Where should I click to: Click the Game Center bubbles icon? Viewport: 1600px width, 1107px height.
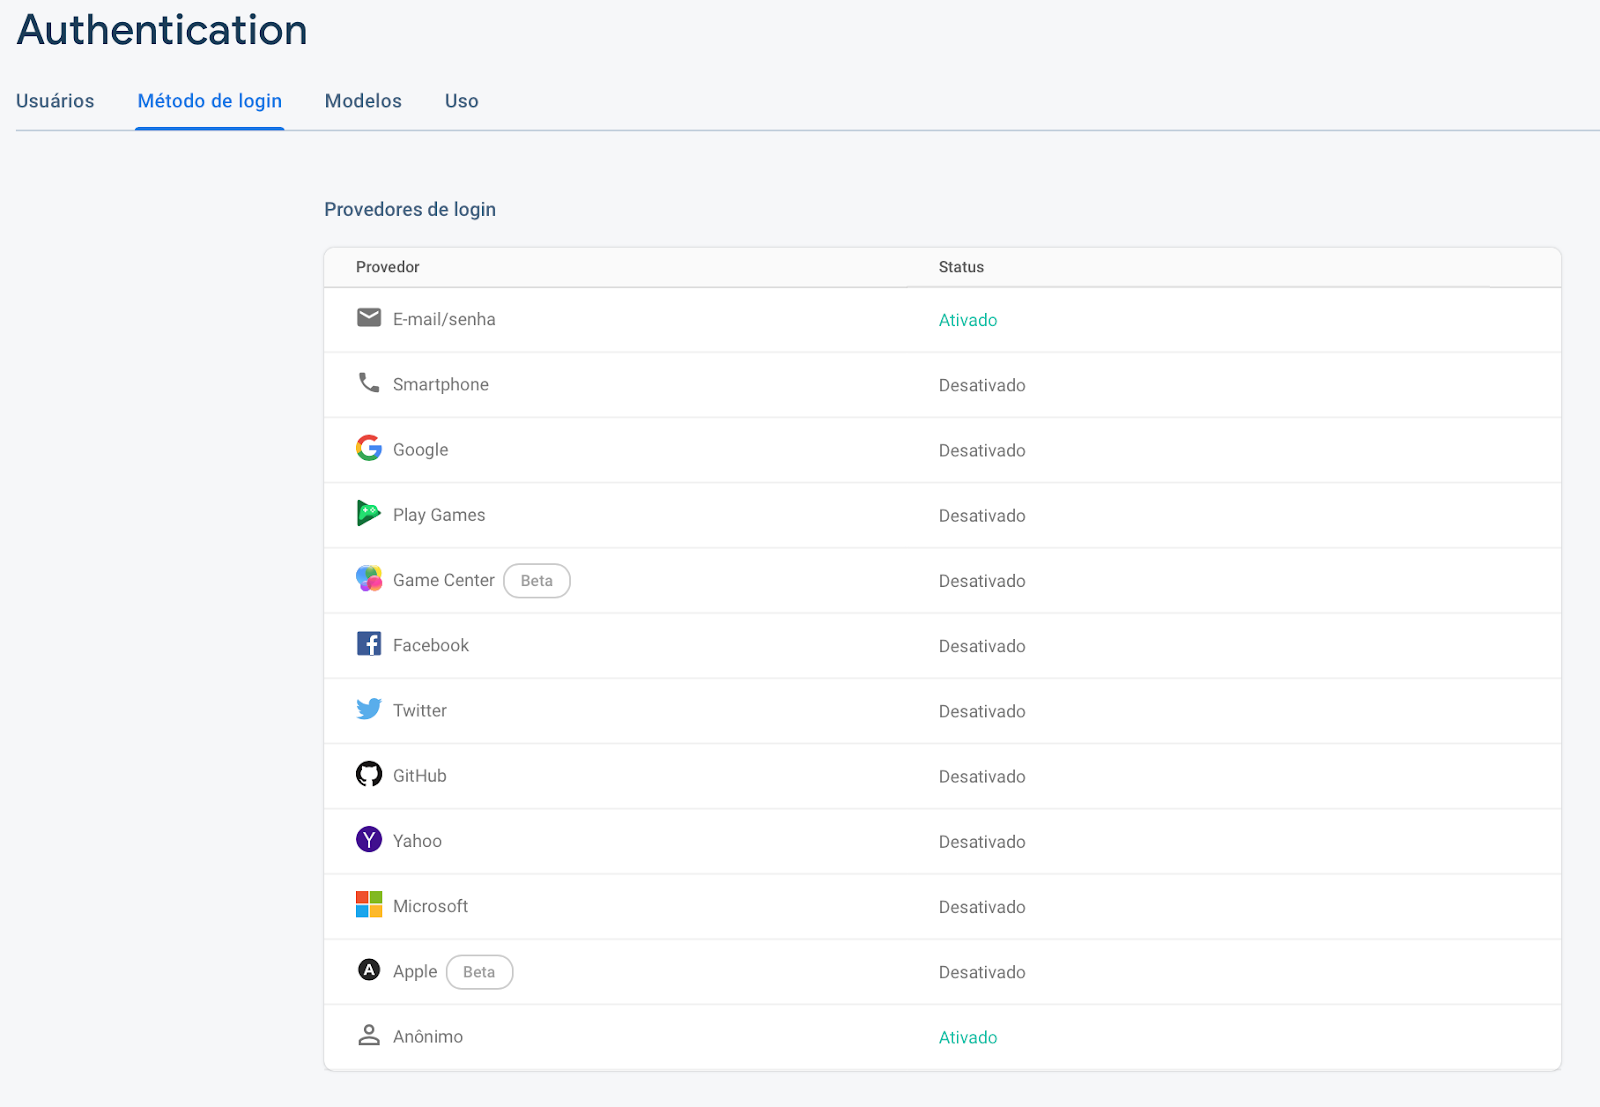[x=369, y=579]
